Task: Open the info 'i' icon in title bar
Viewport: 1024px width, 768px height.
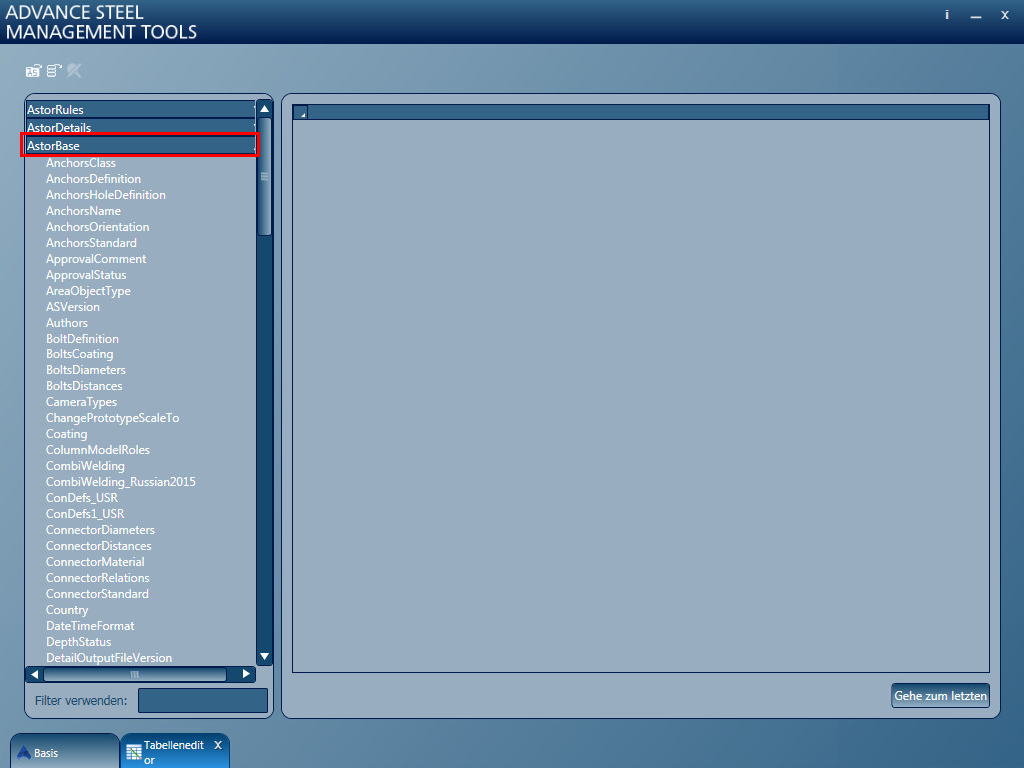Action: [946, 15]
